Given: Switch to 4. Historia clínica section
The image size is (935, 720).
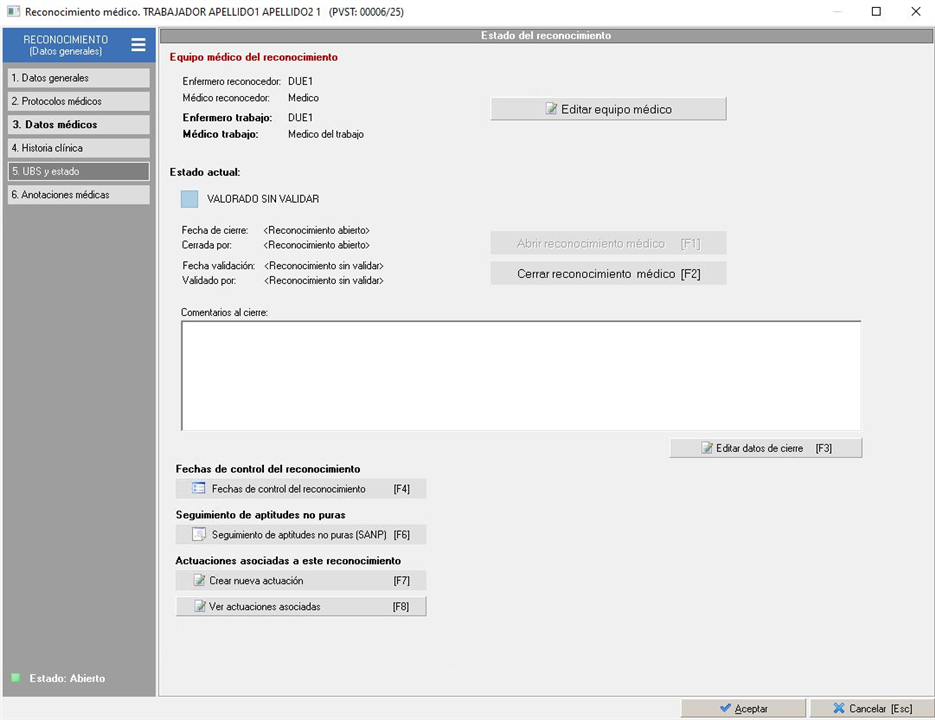Looking at the screenshot, I should tap(78, 148).
